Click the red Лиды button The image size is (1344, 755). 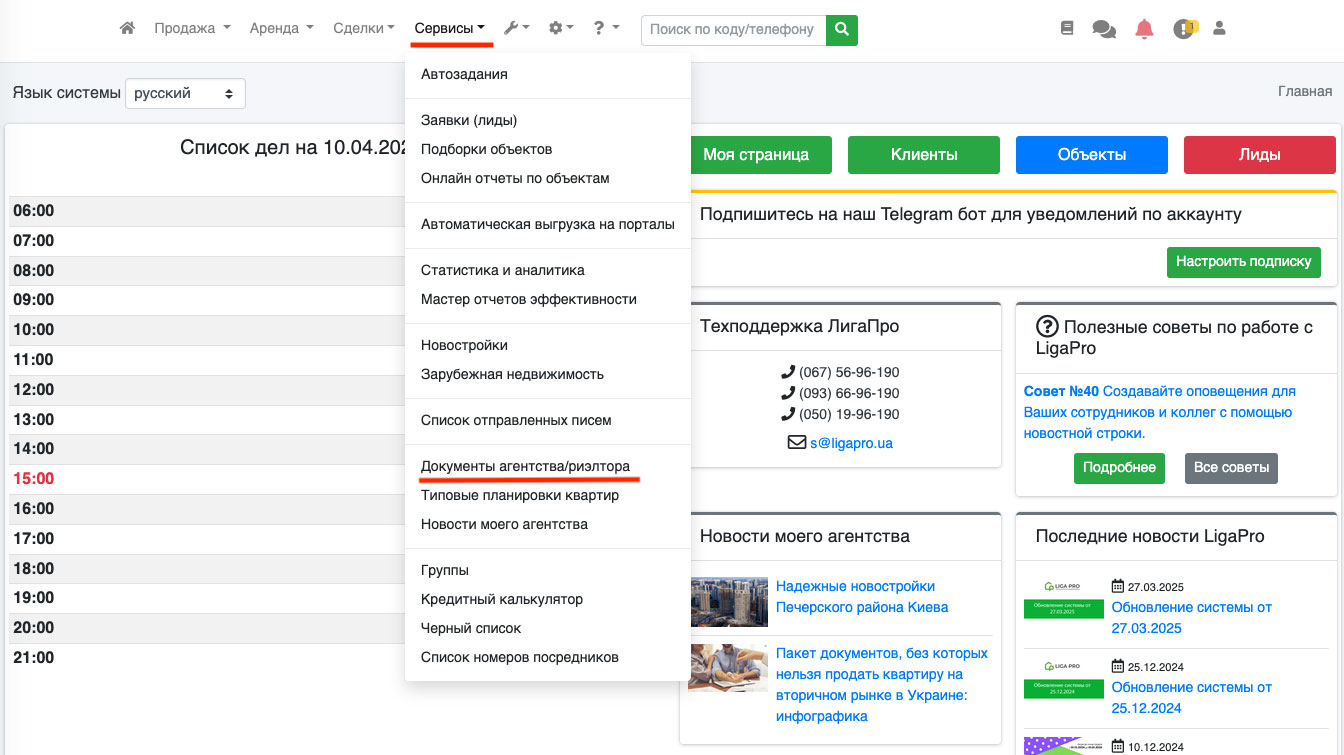[x=1260, y=155]
